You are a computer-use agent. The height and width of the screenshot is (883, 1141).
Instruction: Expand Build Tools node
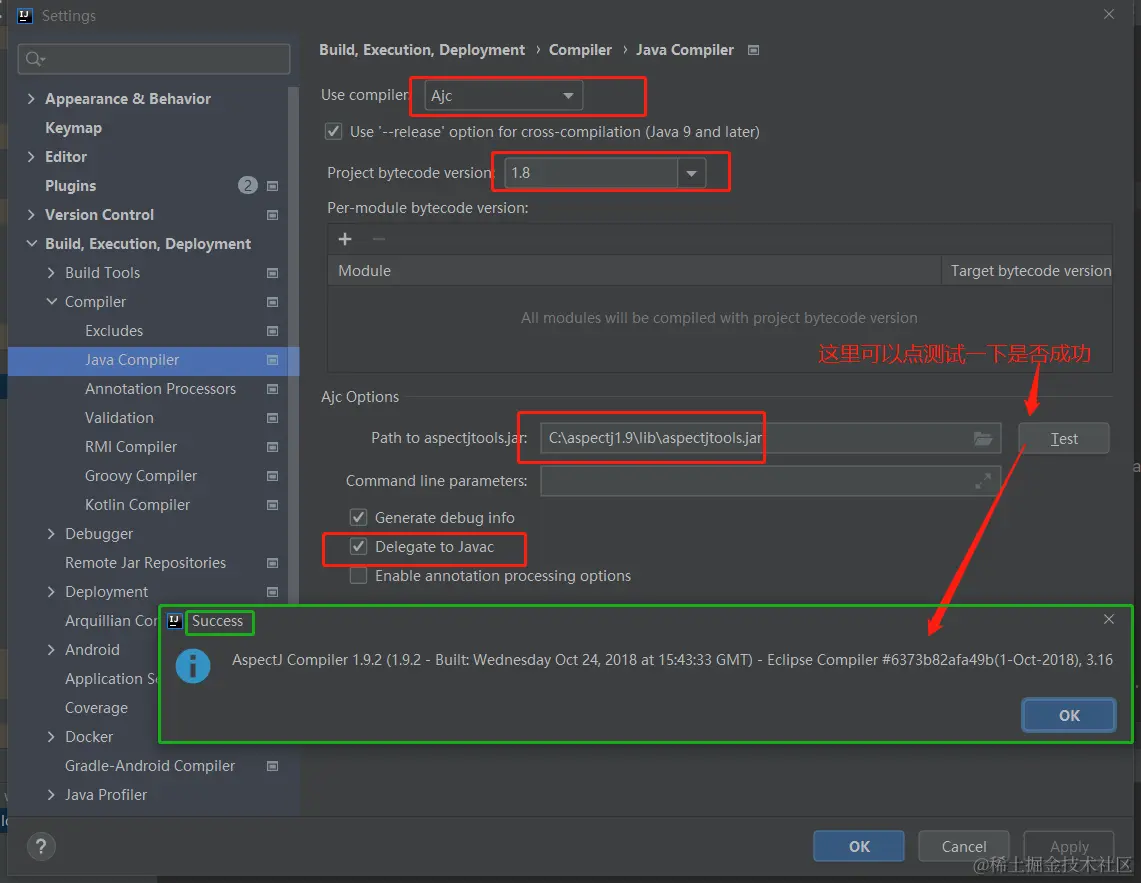click(x=51, y=273)
